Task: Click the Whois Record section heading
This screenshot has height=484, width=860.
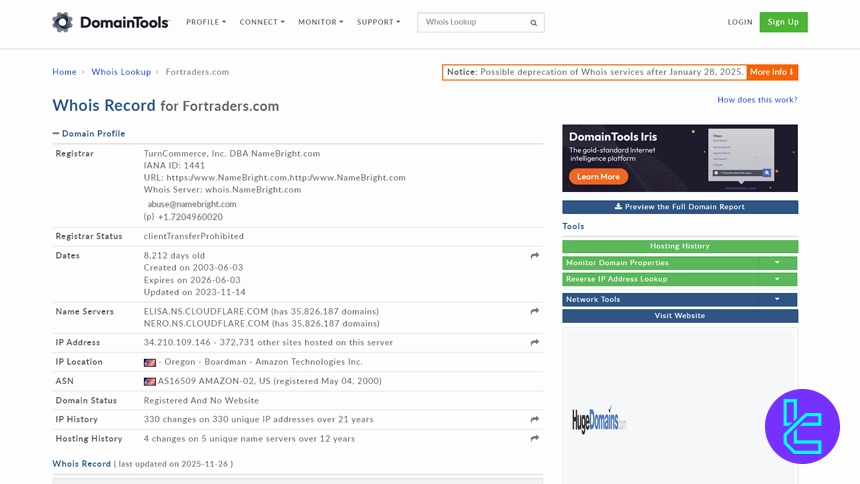Action: [81, 464]
